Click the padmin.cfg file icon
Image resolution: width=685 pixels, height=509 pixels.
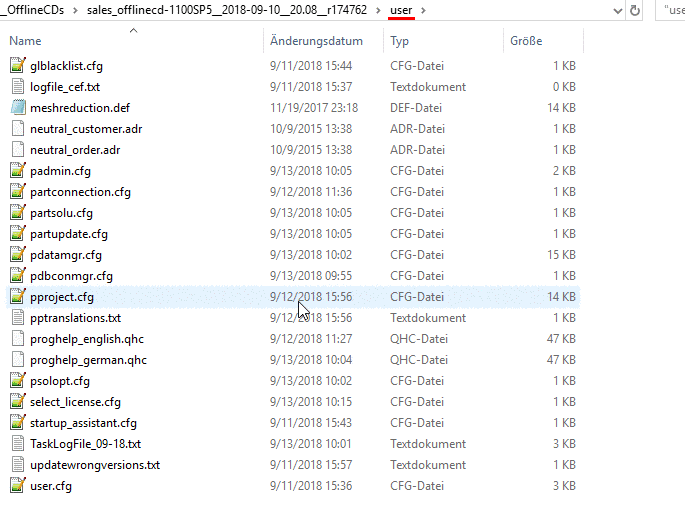[x=17, y=170]
